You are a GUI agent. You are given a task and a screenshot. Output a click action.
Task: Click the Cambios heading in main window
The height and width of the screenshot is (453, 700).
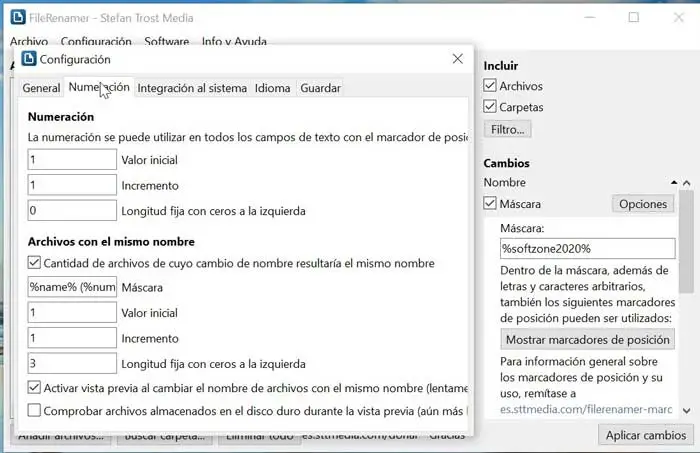[x=506, y=163]
